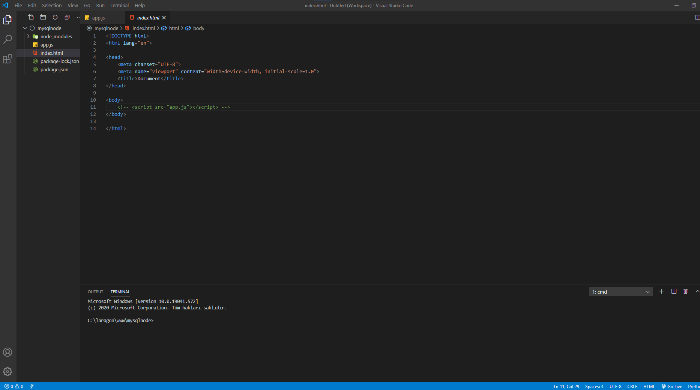The width and height of the screenshot is (700, 390).
Task: Click html element in the breadcrumb
Action: point(174,28)
